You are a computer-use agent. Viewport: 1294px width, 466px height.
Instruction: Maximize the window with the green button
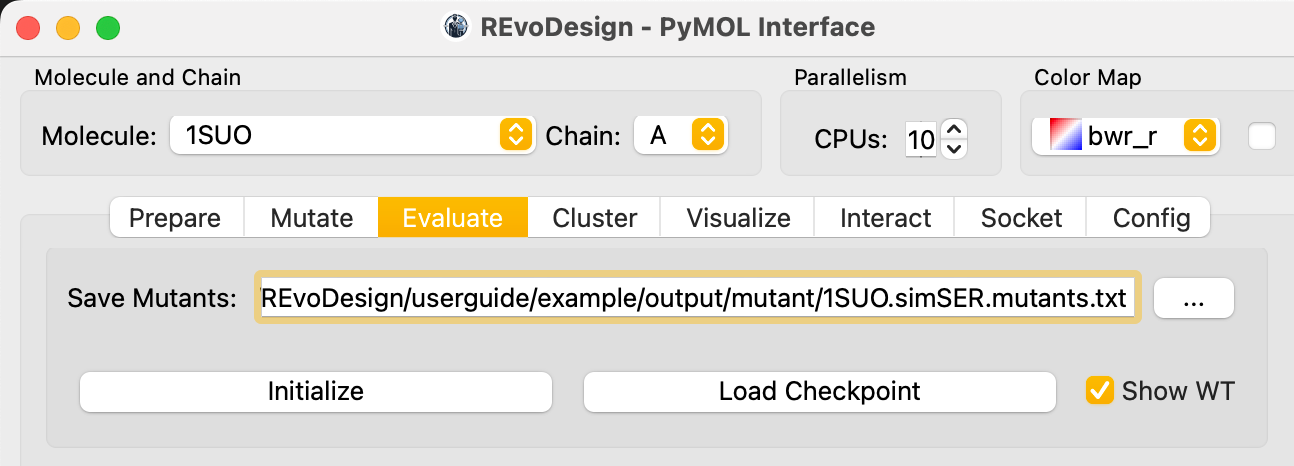pyautogui.click(x=108, y=28)
